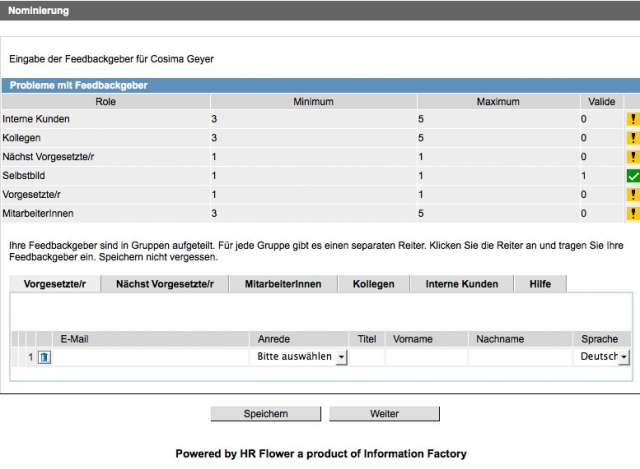Select the Kollegen tab

coord(374,284)
